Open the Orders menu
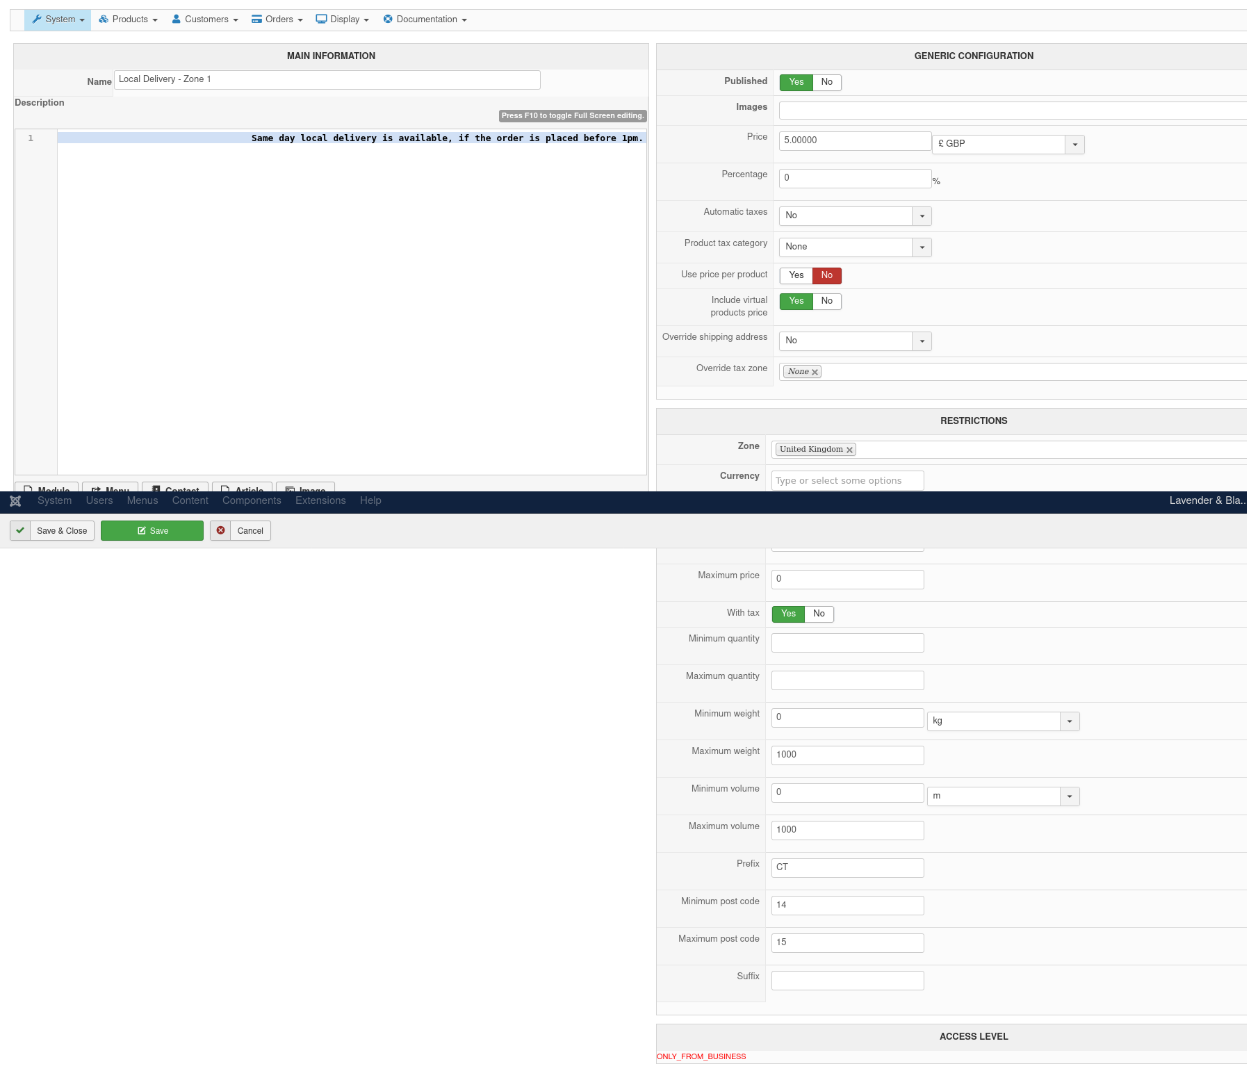The width and height of the screenshot is (1247, 1080). 277,19
